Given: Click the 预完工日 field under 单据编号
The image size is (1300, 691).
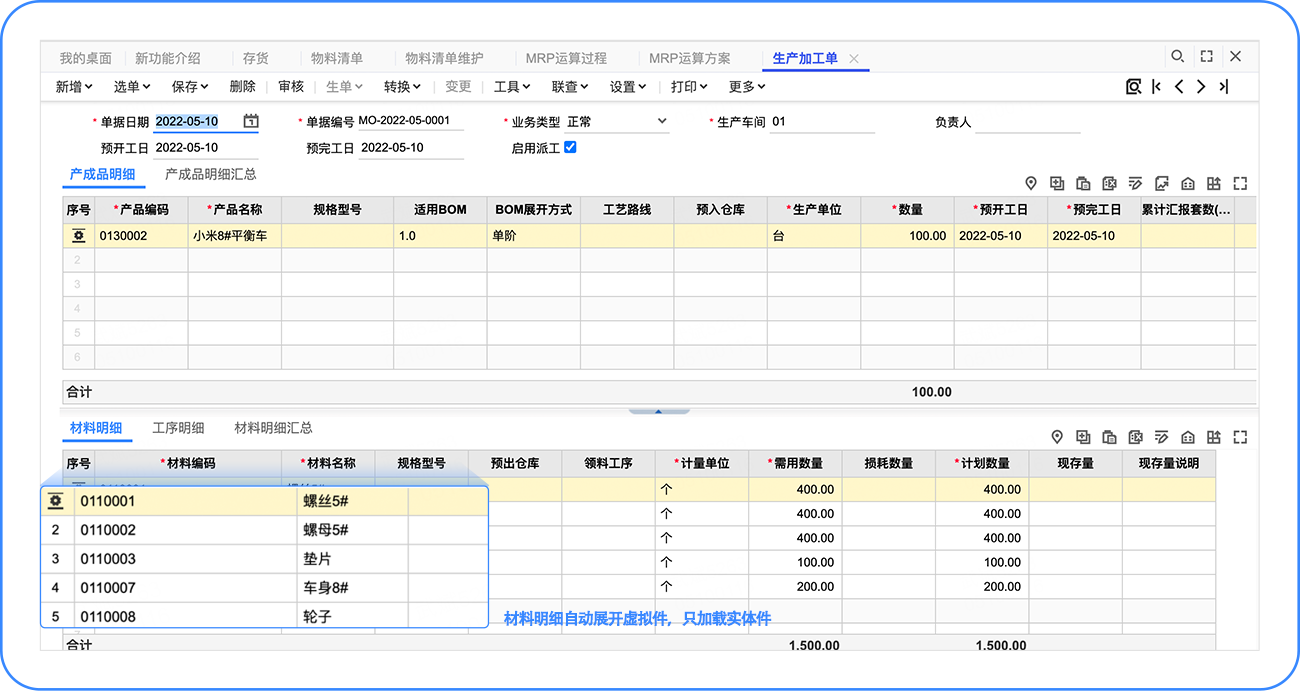Looking at the screenshot, I should 410,148.
